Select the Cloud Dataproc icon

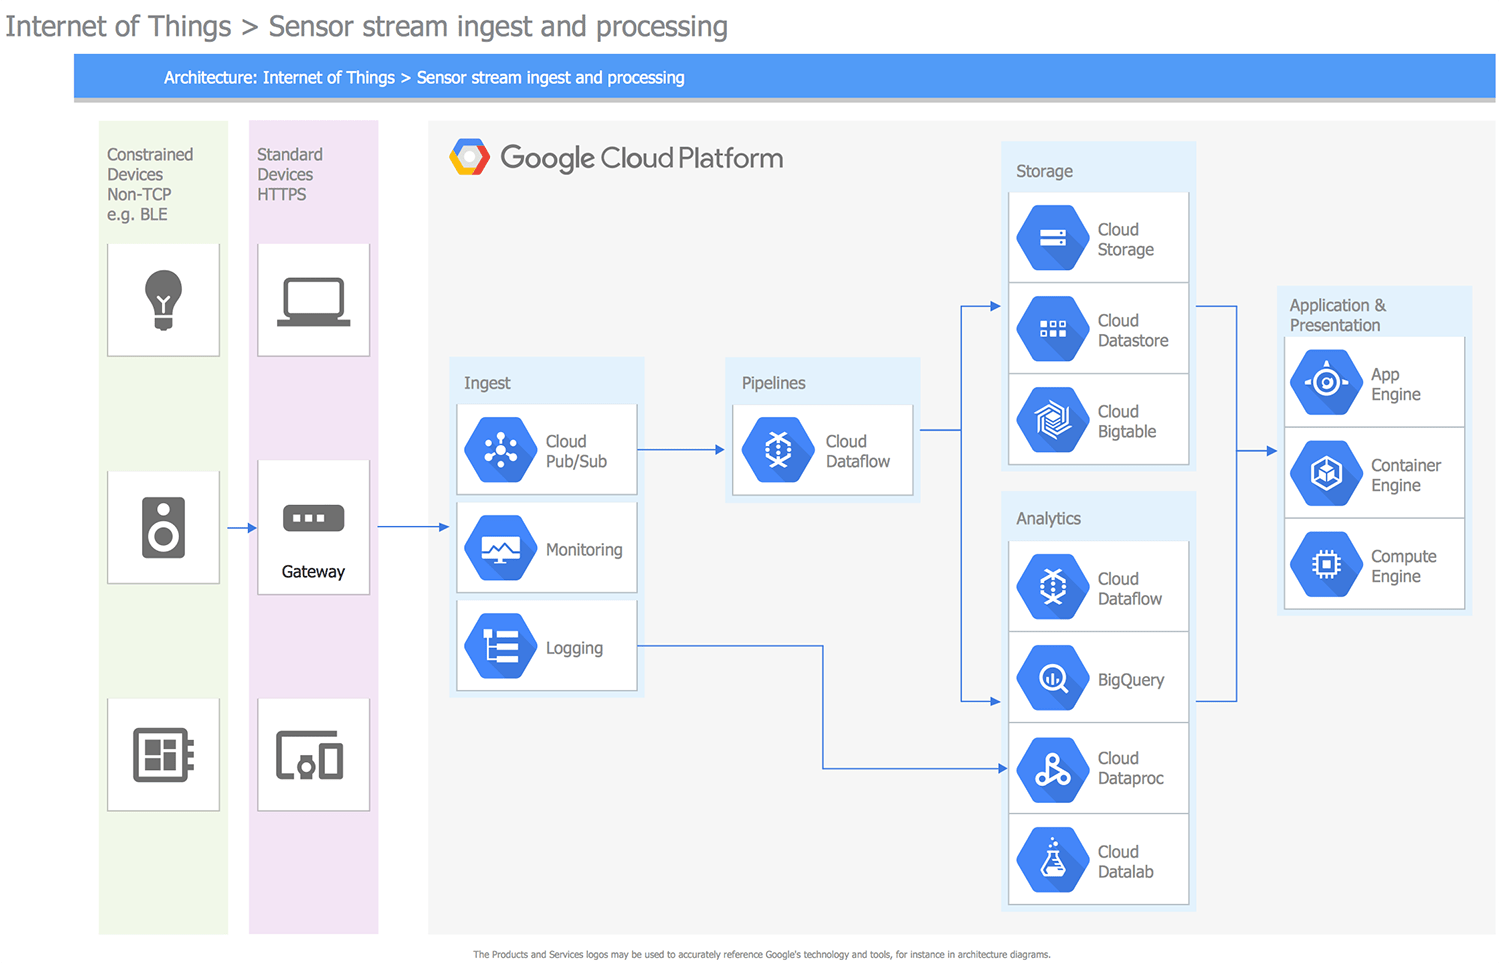coord(1052,768)
